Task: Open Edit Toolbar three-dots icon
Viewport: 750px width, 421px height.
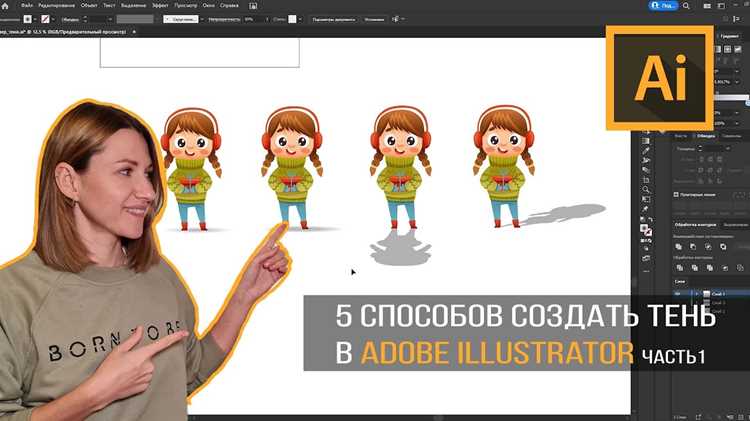Action: click(x=646, y=271)
